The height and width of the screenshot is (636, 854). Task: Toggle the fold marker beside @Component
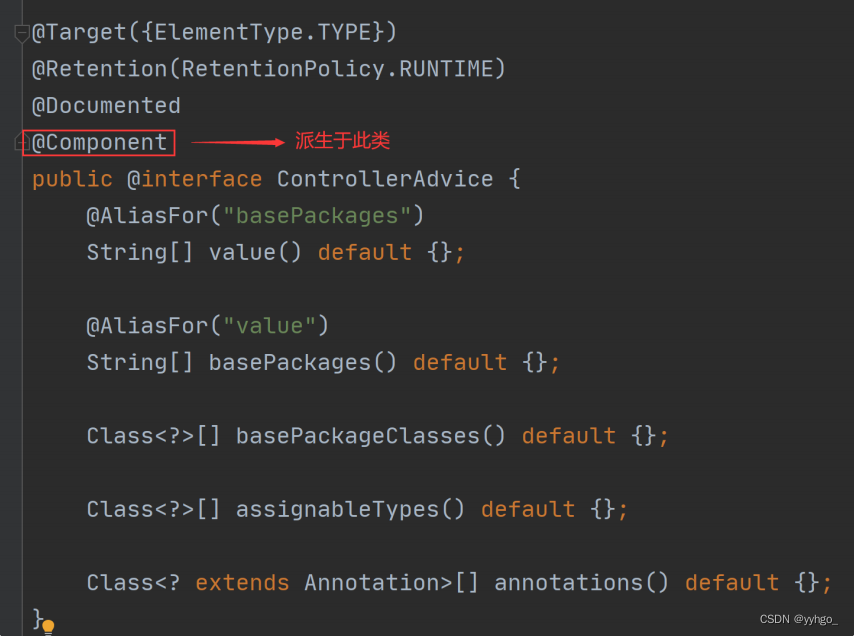coord(21,142)
